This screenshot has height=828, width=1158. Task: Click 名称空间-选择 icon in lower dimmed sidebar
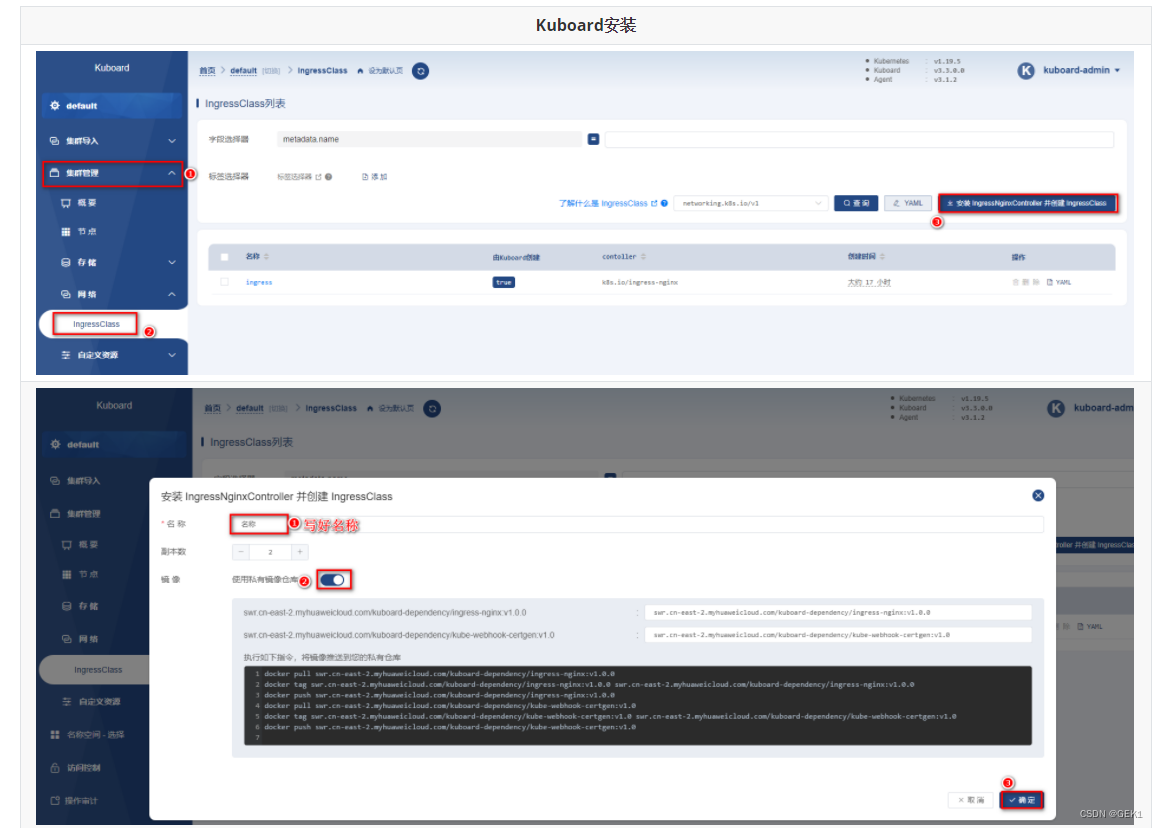point(55,734)
